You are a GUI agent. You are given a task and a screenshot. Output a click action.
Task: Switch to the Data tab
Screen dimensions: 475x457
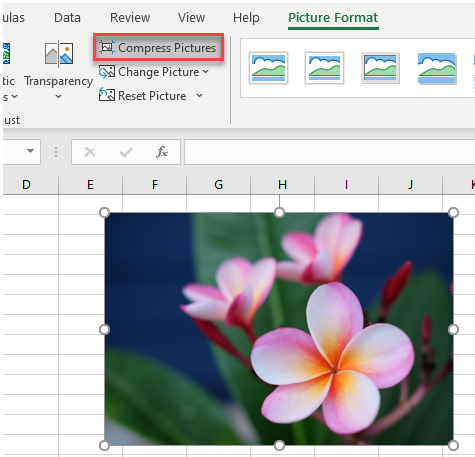coord(67,17)
